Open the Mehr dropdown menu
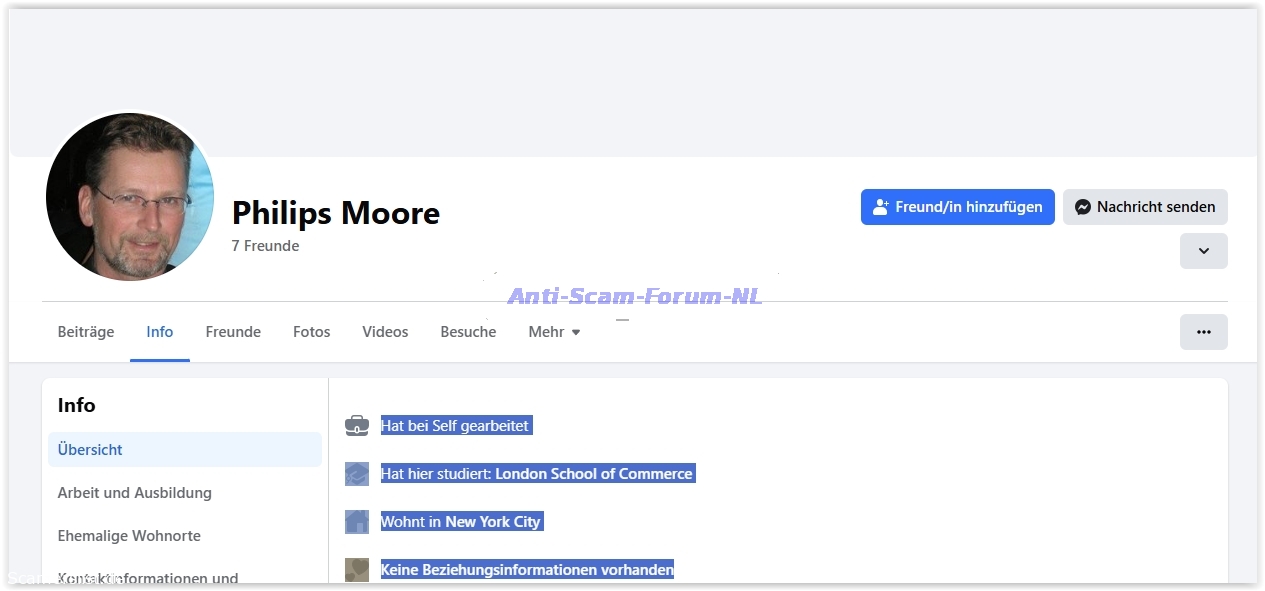 (554, 332)
